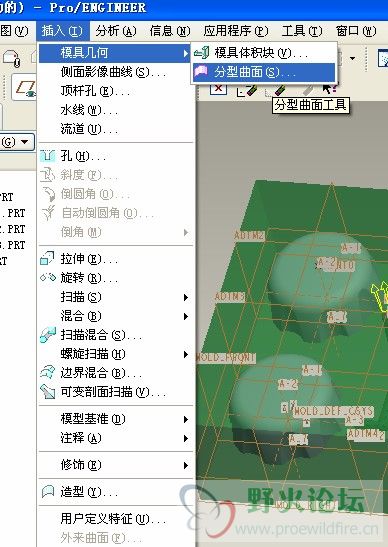
Task: Expand the 扫描(S) sweep submenu arrow
Action: 186,297
